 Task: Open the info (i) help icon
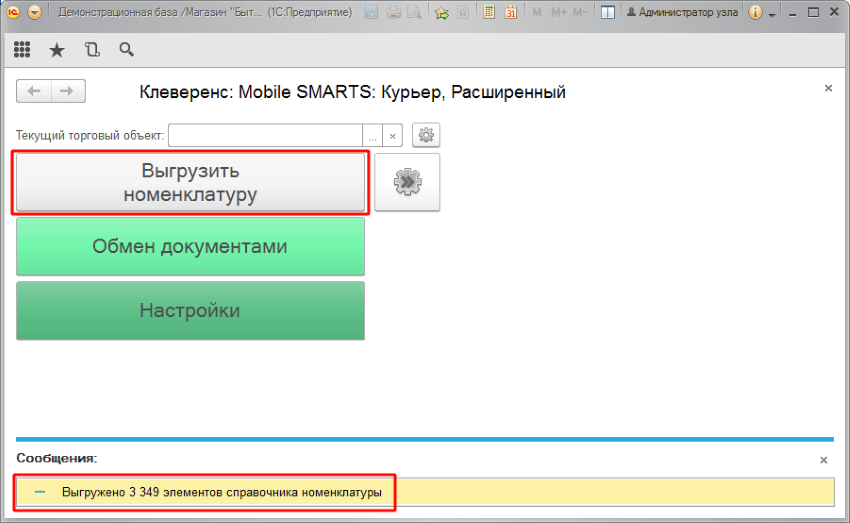click(755, 12)
